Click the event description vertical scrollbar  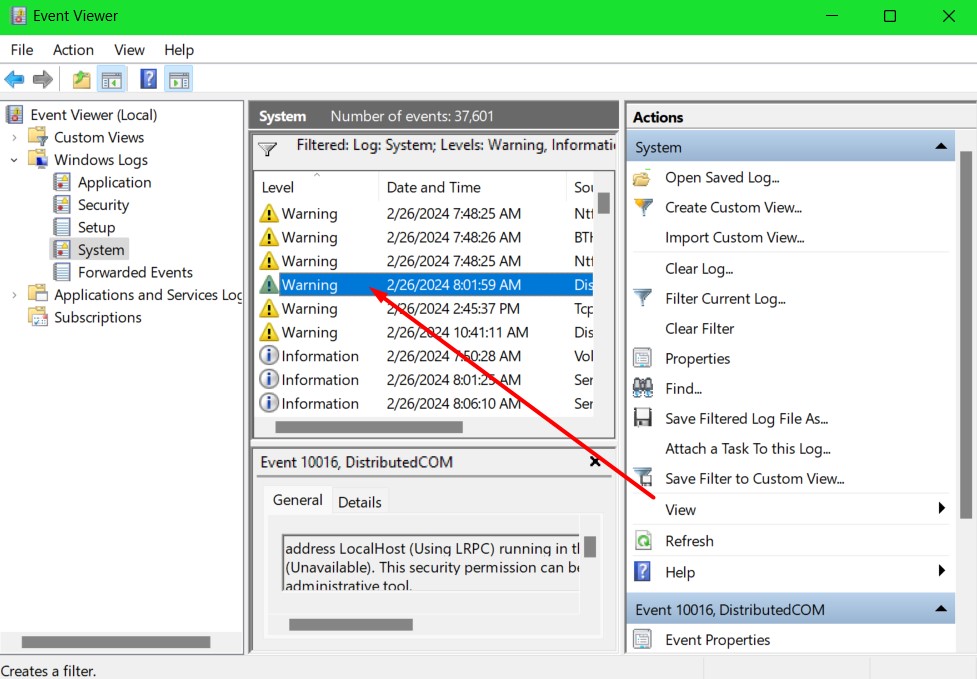pos(589,547)
